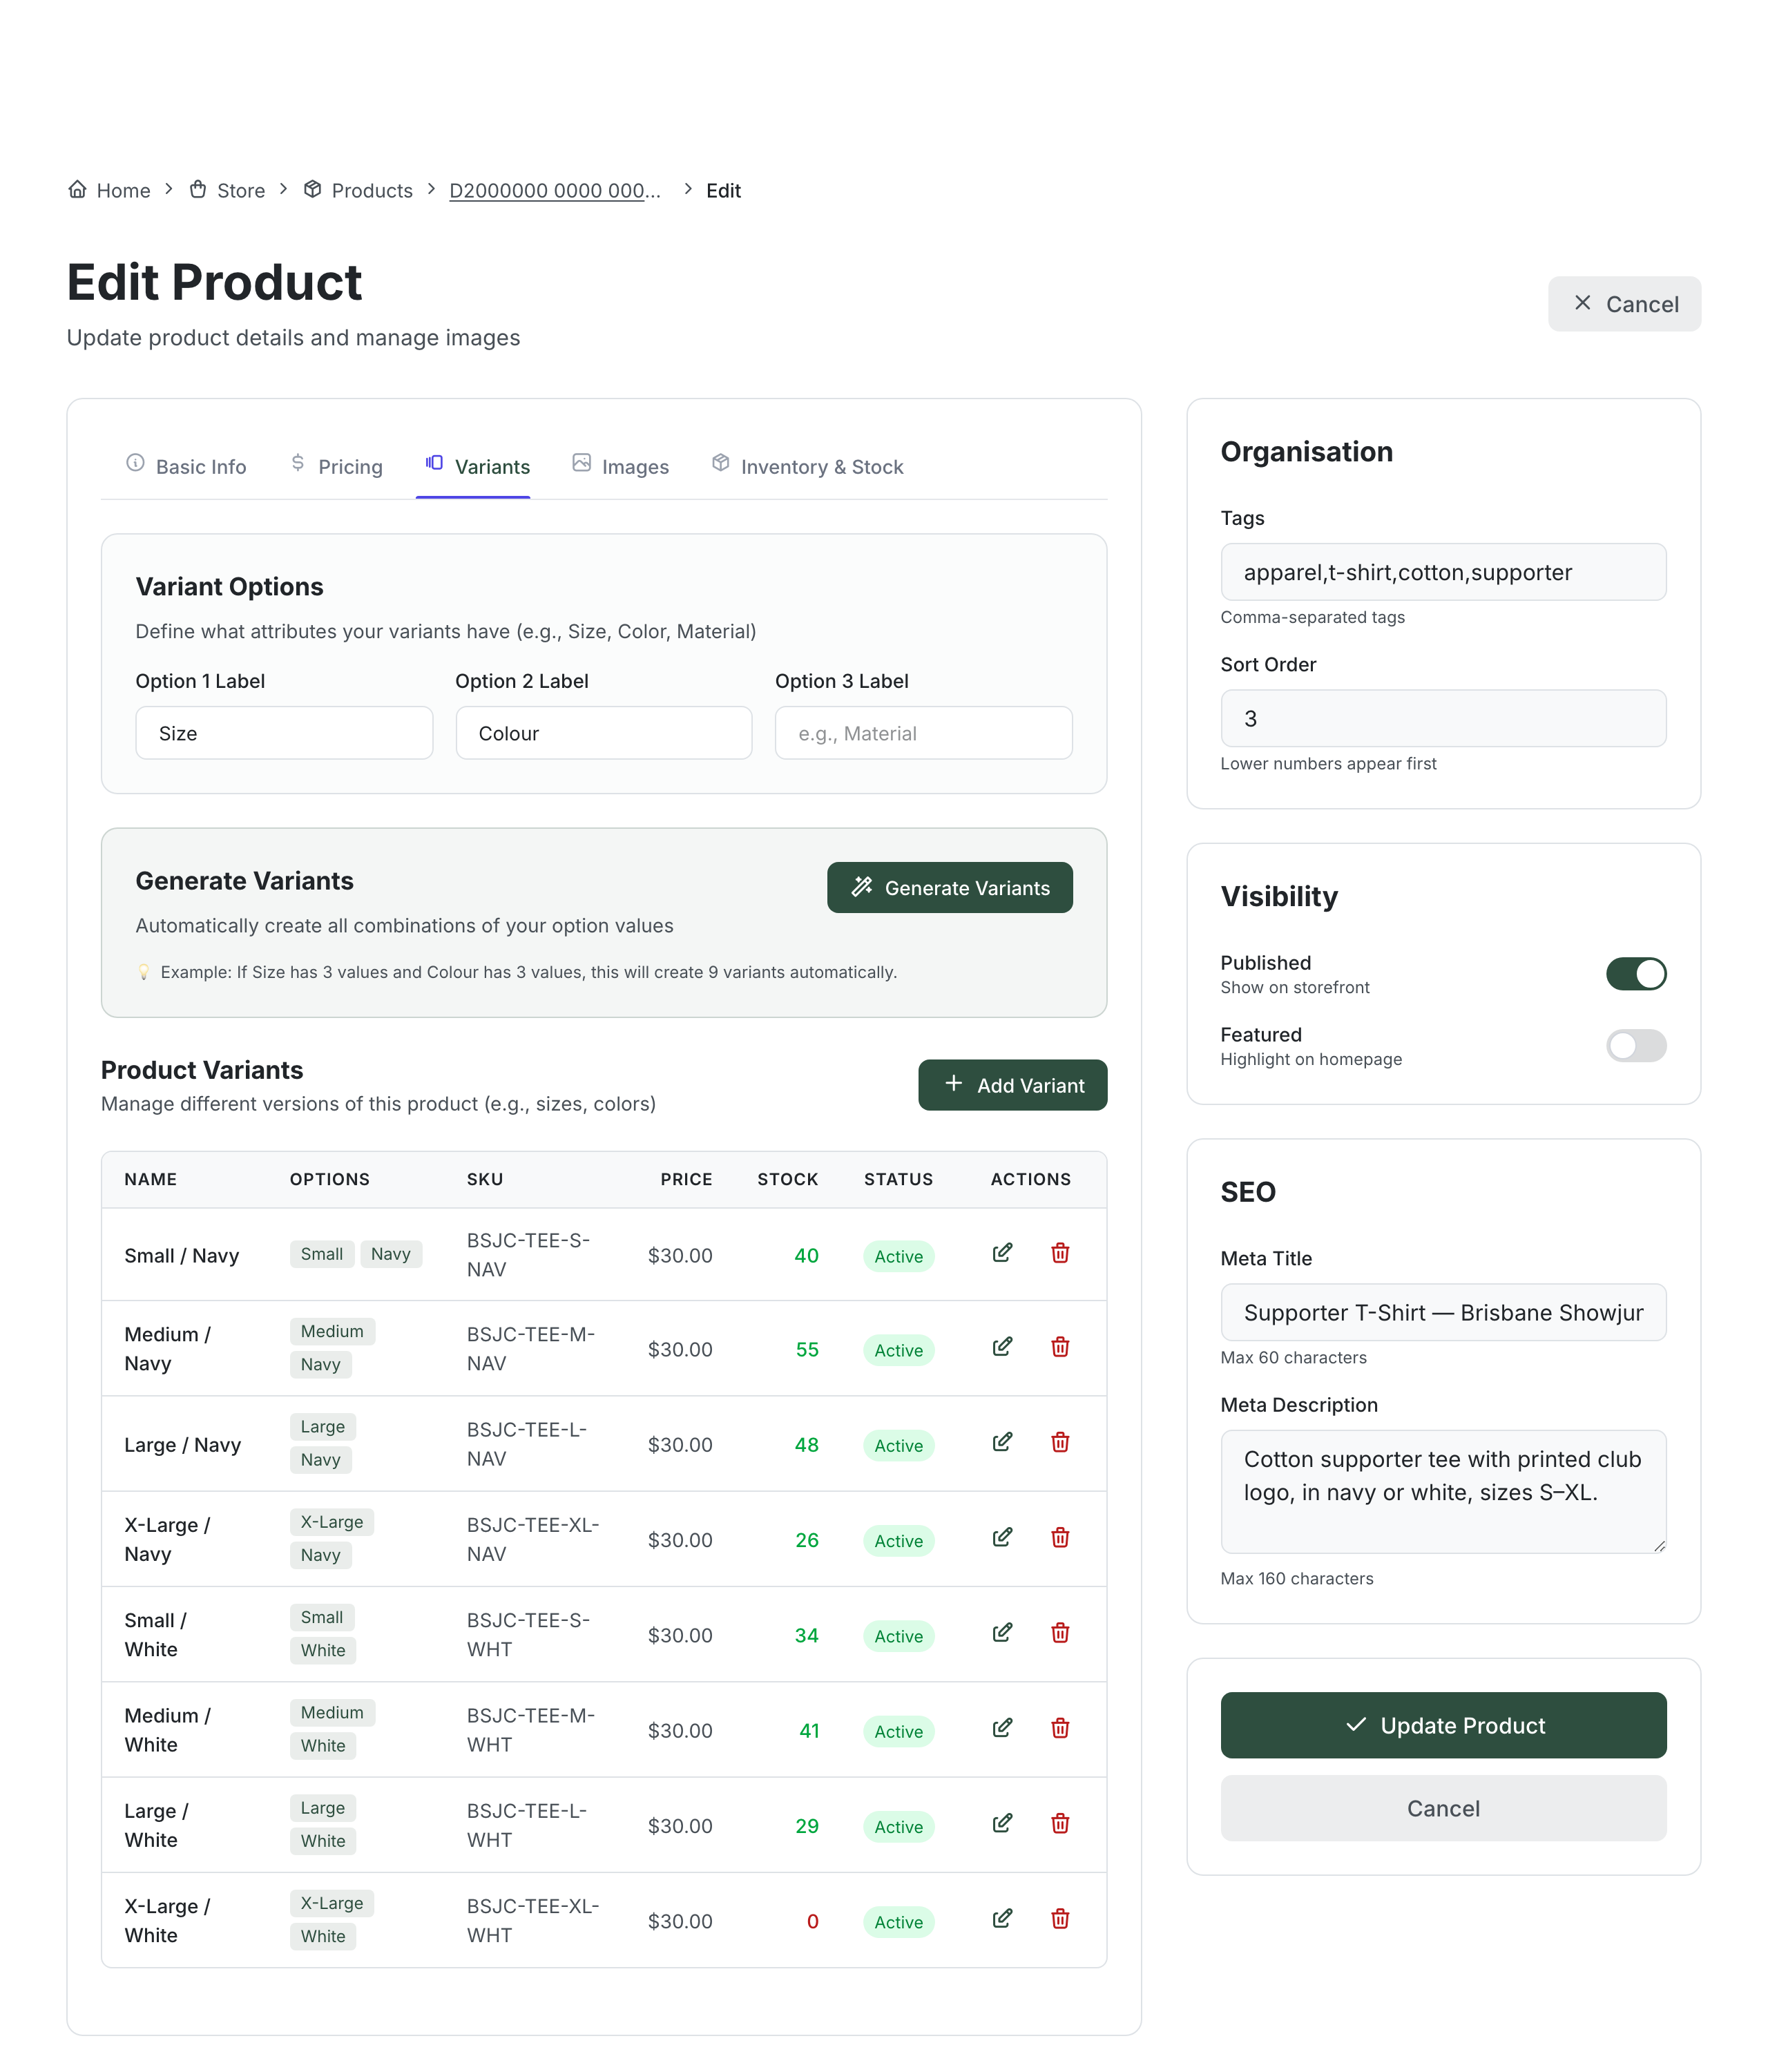The height and width of the screenshot is (2072, 1768).
Task: Focus the Meta Title field
Action: click(x=1443, y=1312)
